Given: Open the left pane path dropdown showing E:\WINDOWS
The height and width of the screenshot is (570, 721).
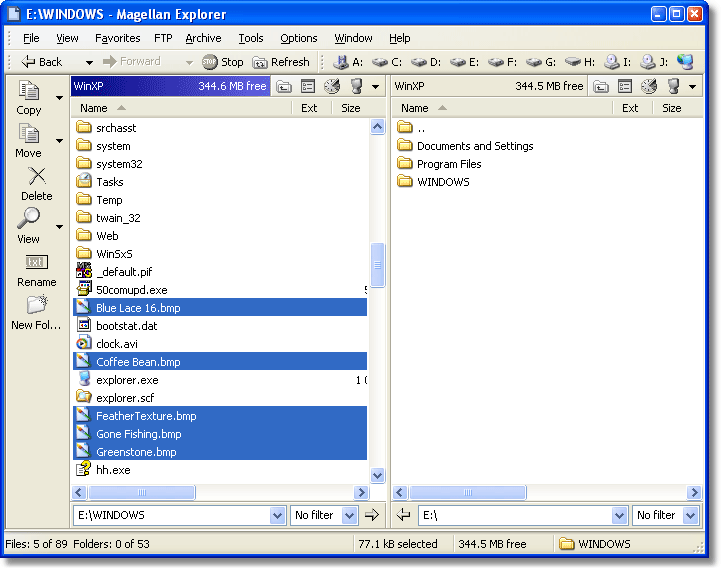Looking at the screenshot, I should pos(278,516).
